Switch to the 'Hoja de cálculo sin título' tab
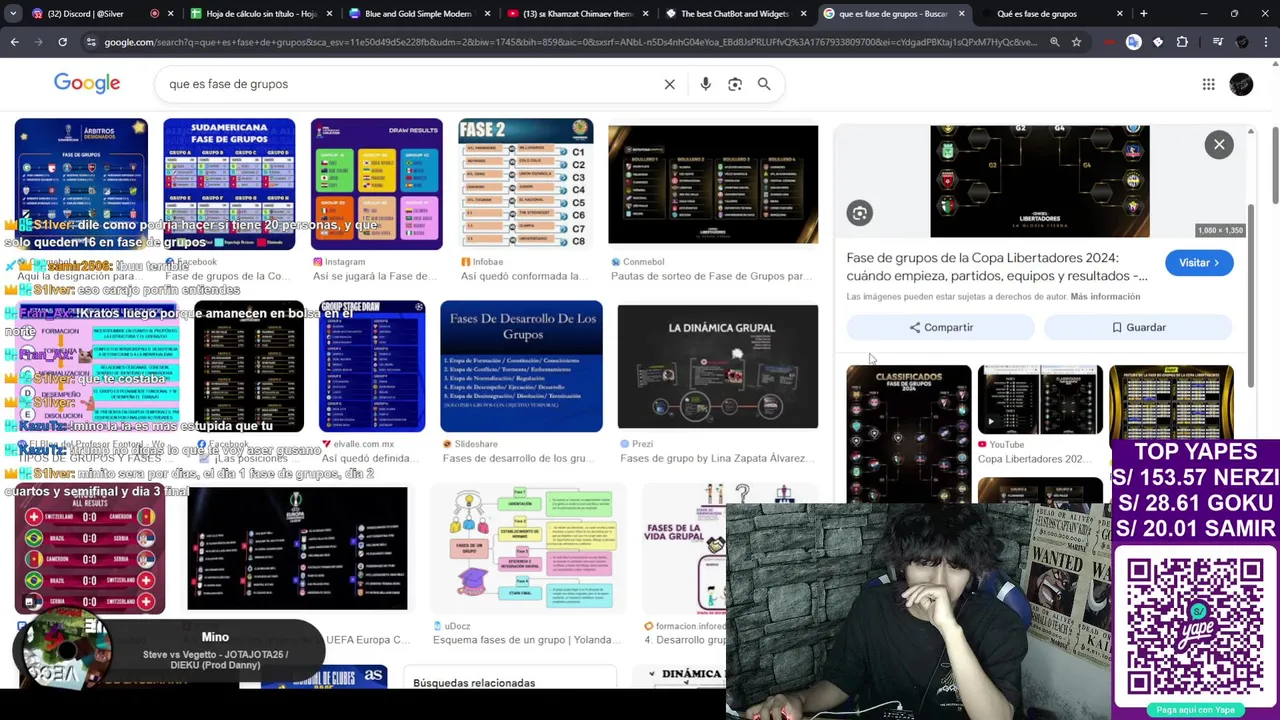1280x720 pixels. click(x=260, y=14)
